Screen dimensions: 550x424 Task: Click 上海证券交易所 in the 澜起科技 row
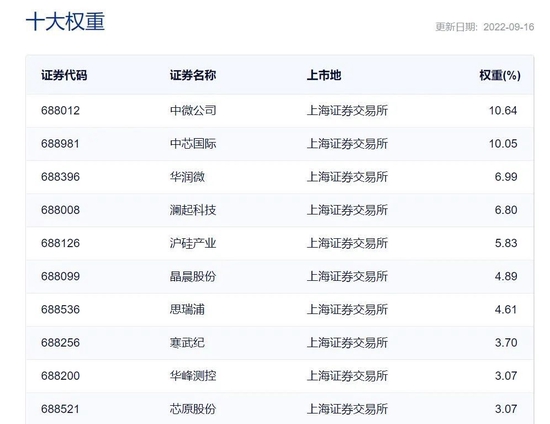[x=347, y=210]
